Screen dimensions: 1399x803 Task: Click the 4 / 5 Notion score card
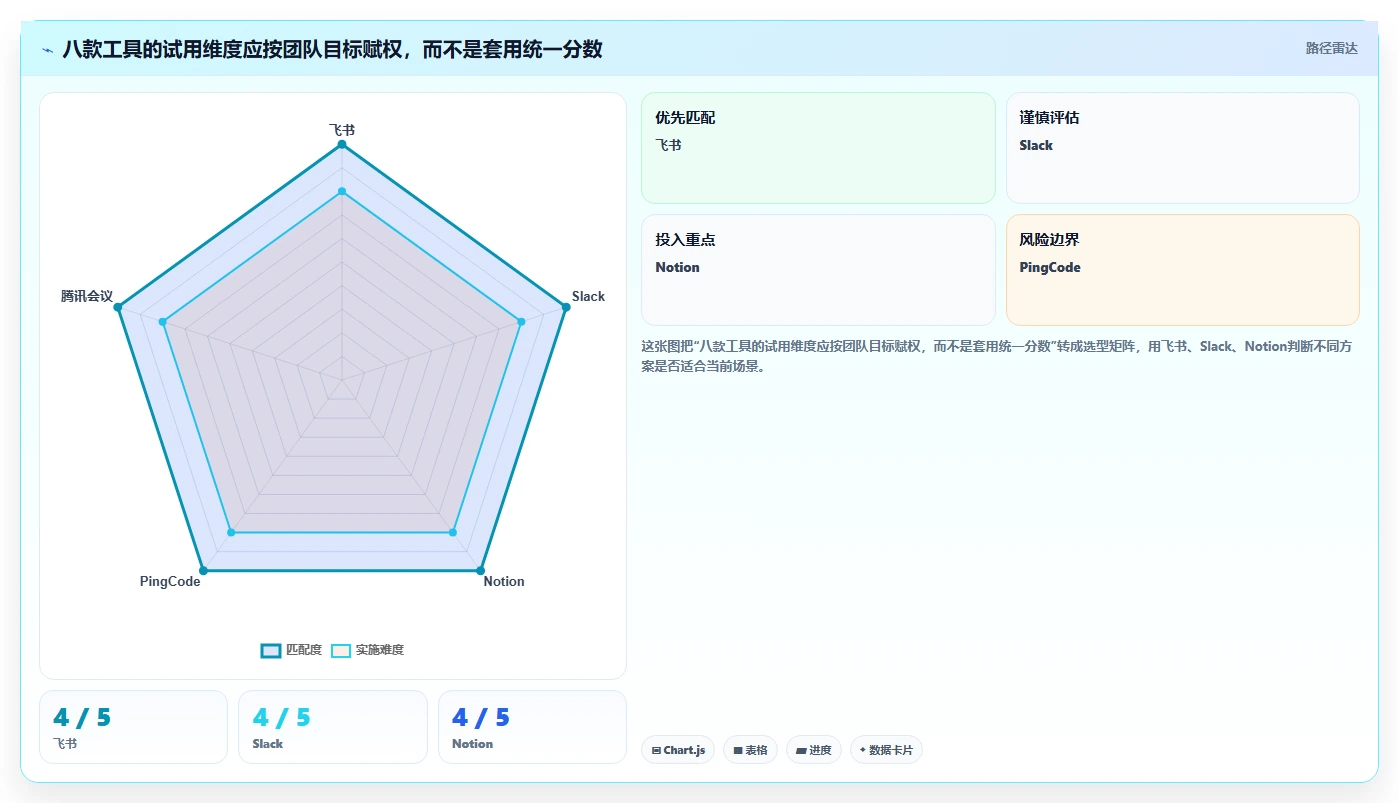click(x=532, y=727)
